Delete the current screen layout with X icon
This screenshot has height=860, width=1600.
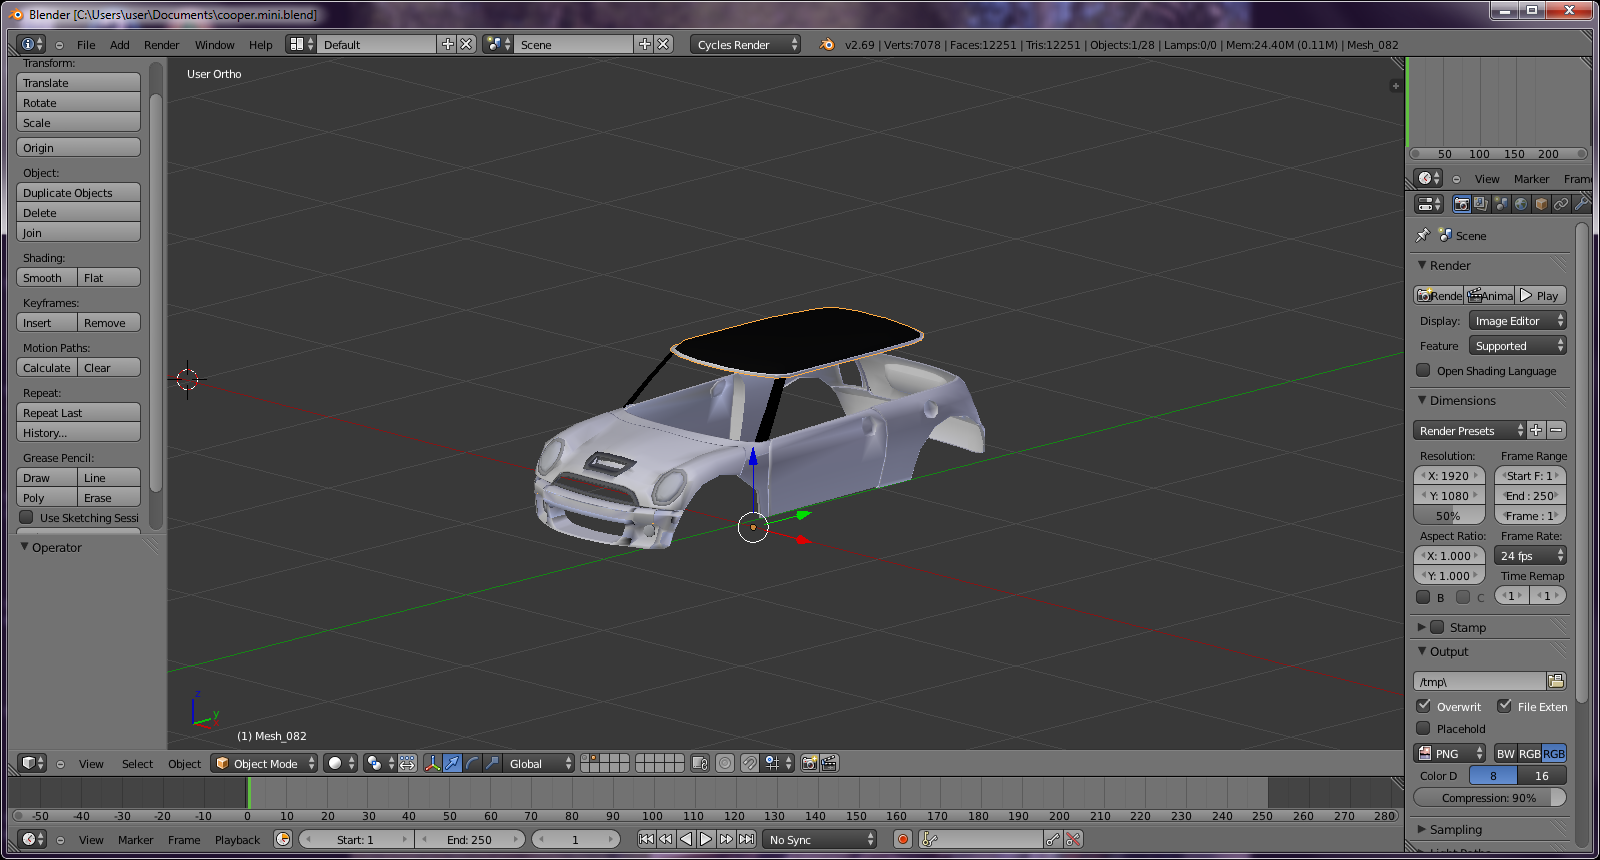pos(466,44)
